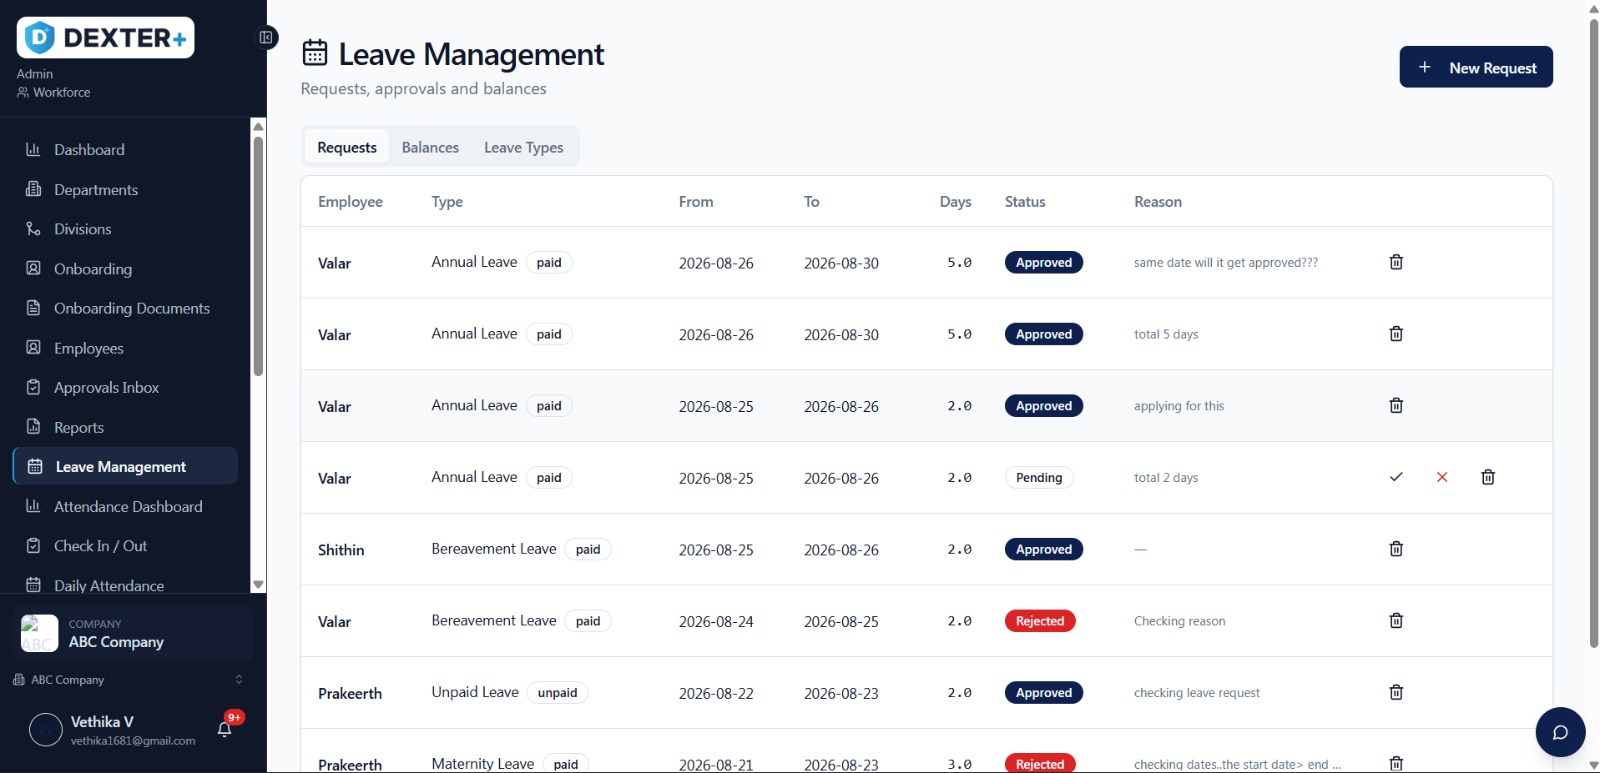
Task: Delete the 'Checking reason' rejected request
Action: (x=1396, y=621)
